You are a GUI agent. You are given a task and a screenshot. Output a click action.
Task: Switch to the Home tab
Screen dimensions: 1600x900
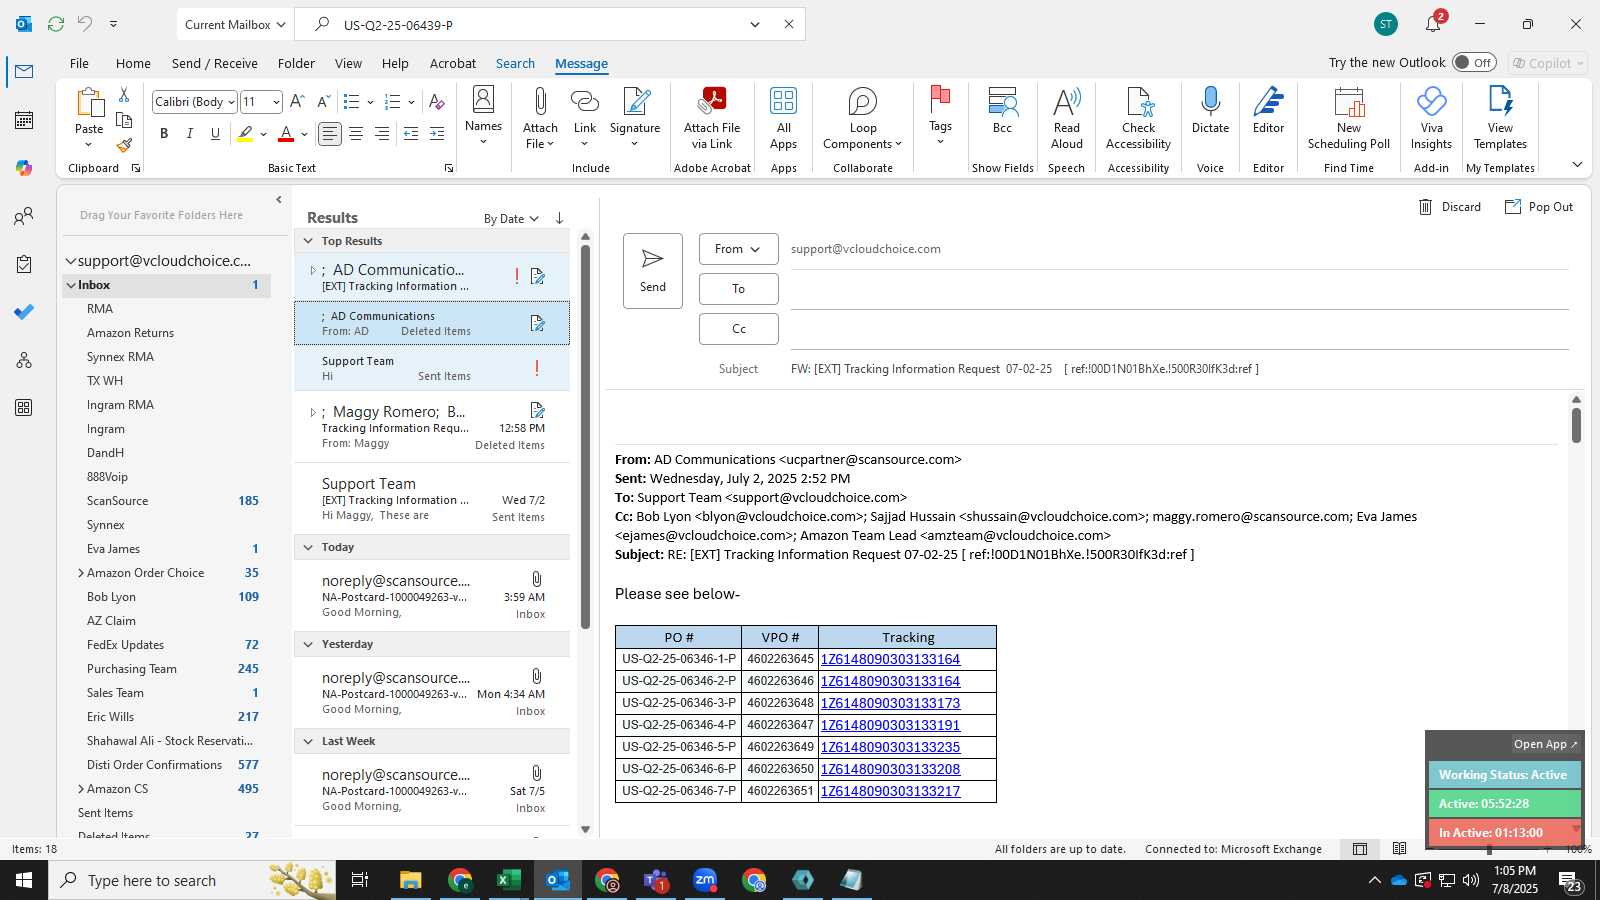coord(133,63)
